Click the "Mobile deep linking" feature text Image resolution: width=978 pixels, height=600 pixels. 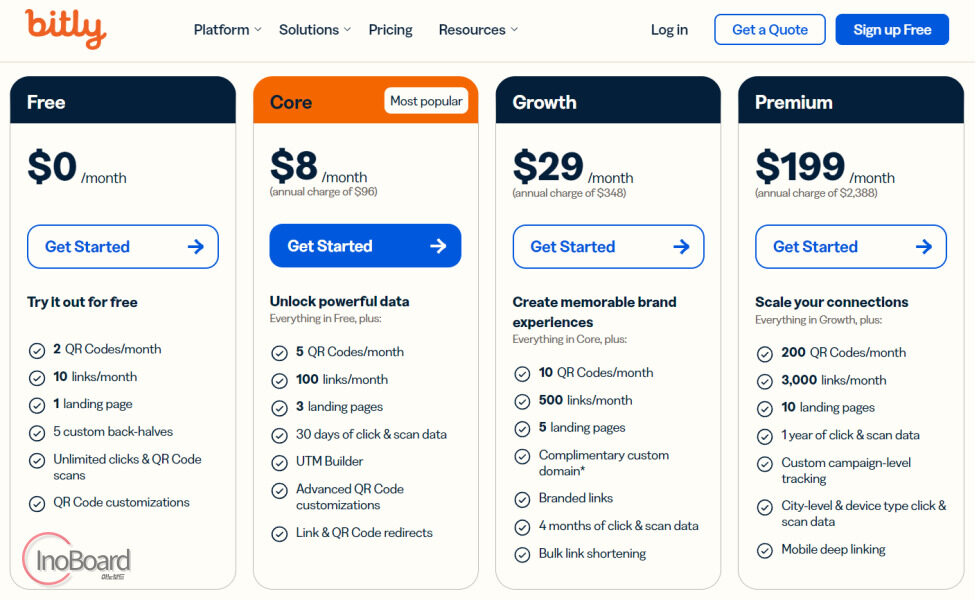[833, 549]
